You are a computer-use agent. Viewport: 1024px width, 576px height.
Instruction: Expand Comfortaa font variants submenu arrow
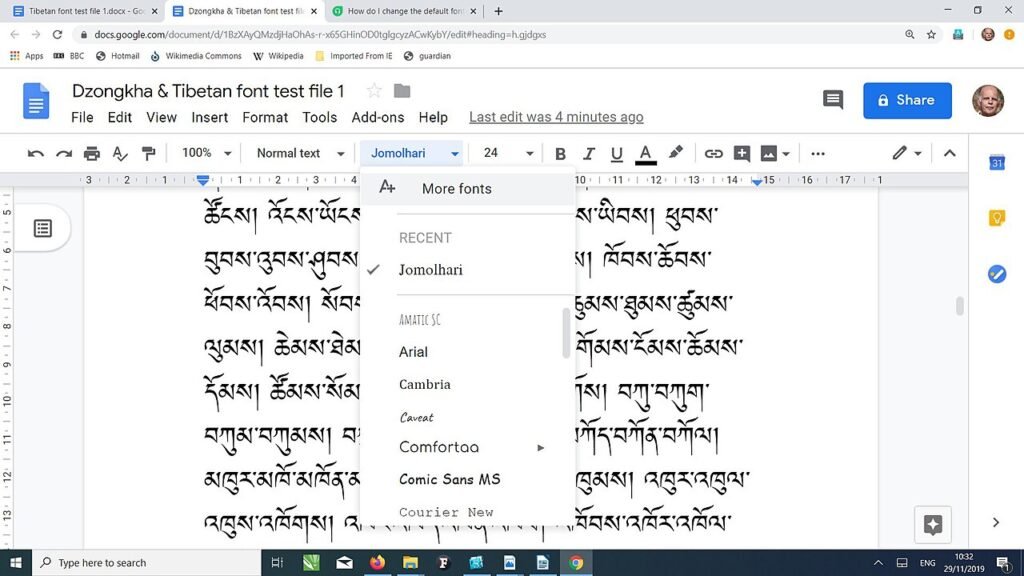[x=541, y=448]
